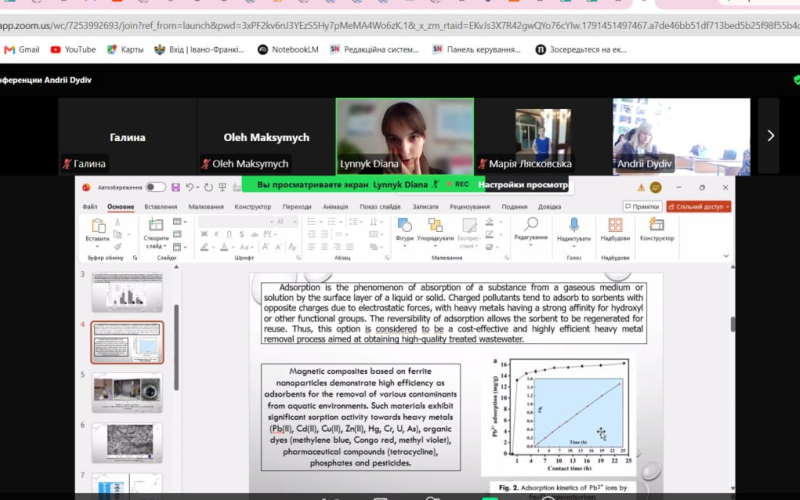This screenshot has width=800, height=500.
Task: Open the Анімація tab
Action: [335, 207]
